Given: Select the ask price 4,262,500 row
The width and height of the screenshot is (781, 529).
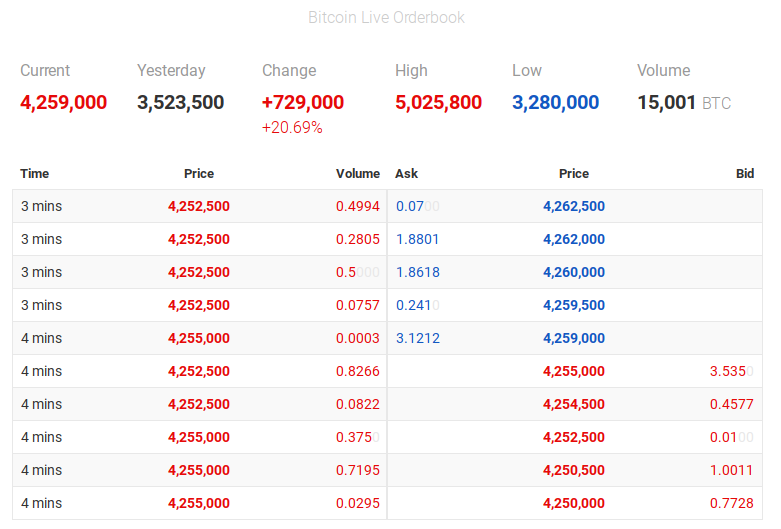Looking at the screenshot, I should [573, 207].
